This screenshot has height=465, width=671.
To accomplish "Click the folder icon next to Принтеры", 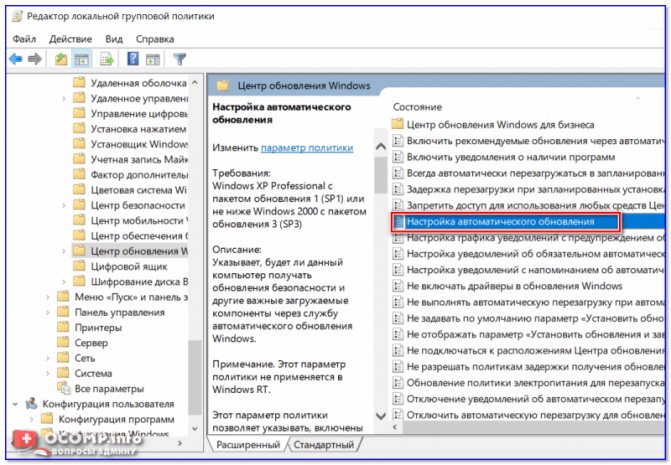I will (63, 327).
